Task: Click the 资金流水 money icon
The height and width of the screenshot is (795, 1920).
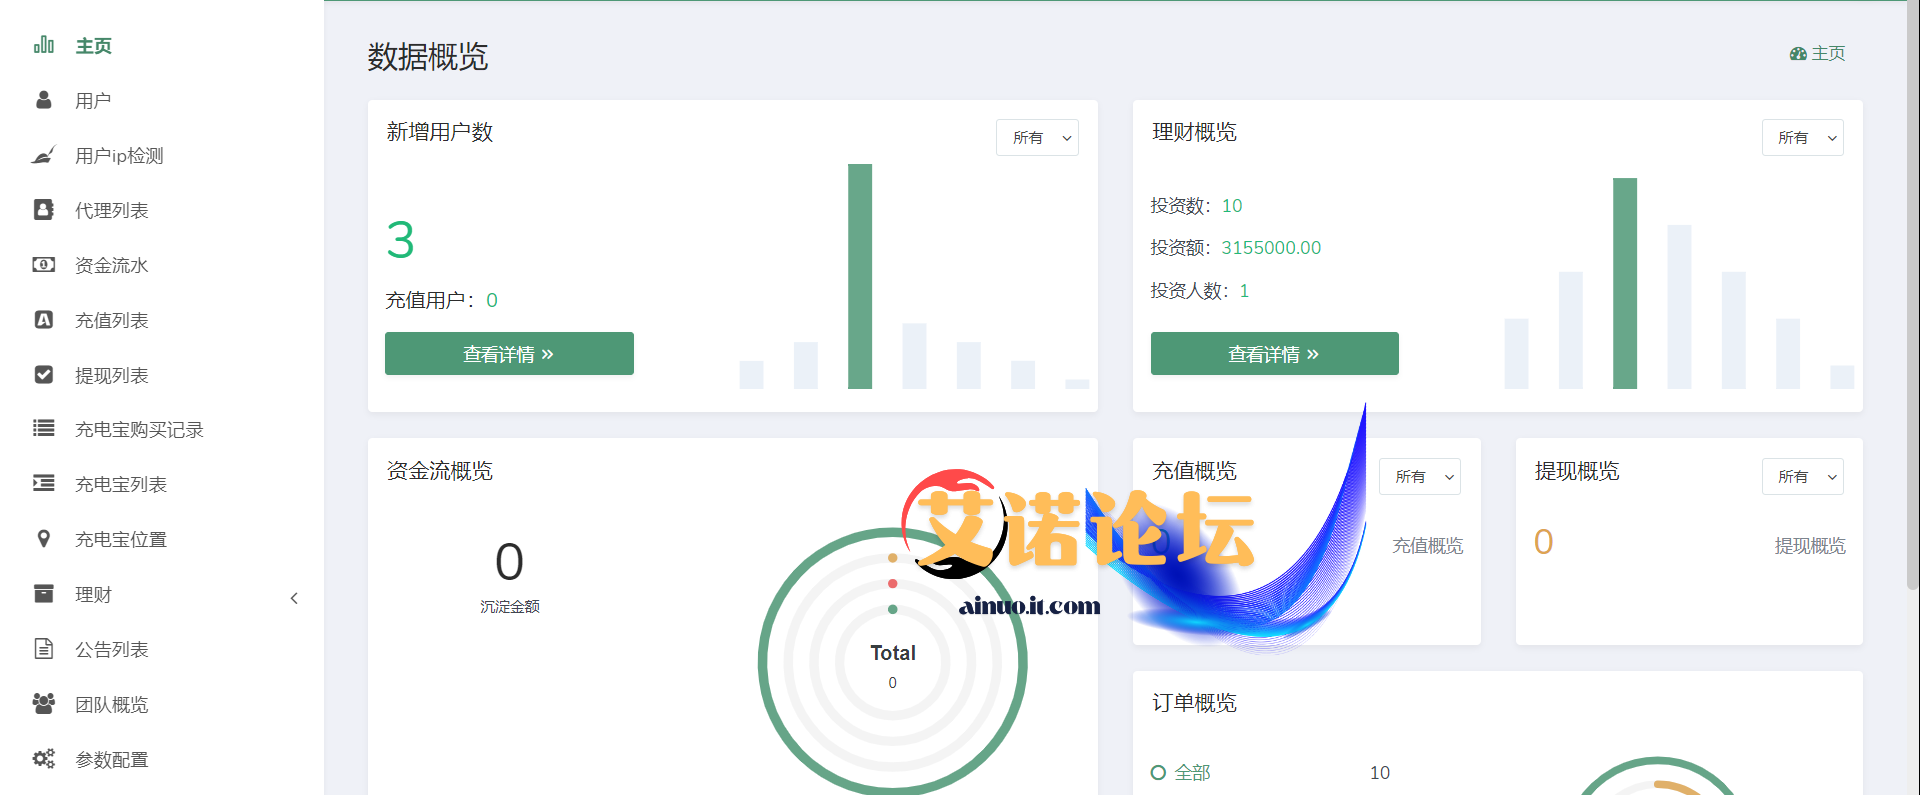Action: [43, 265]
